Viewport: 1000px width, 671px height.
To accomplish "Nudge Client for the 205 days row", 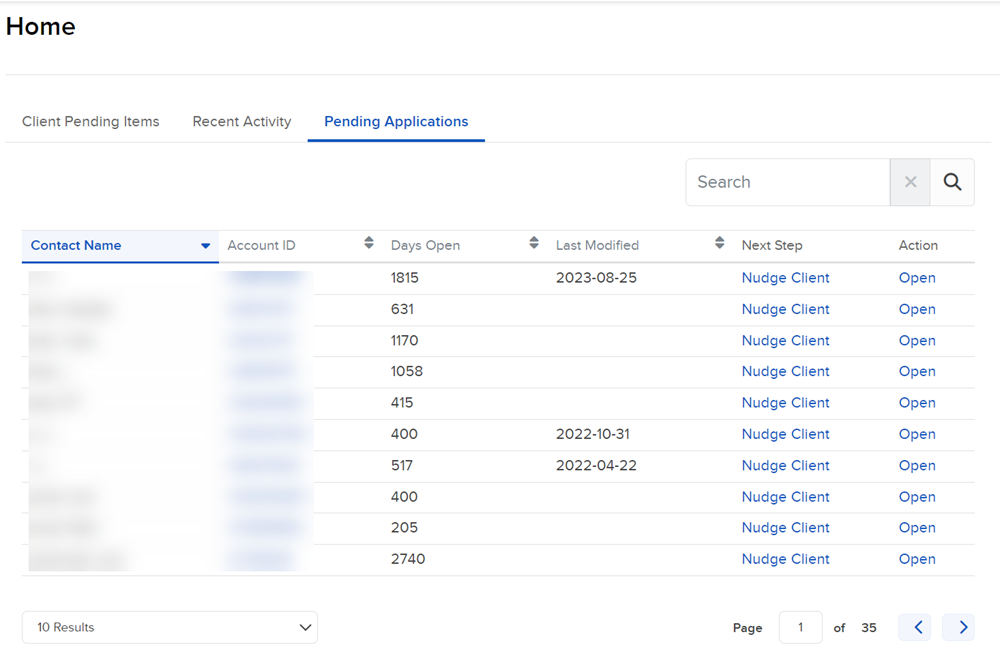I will pos(785,527).
